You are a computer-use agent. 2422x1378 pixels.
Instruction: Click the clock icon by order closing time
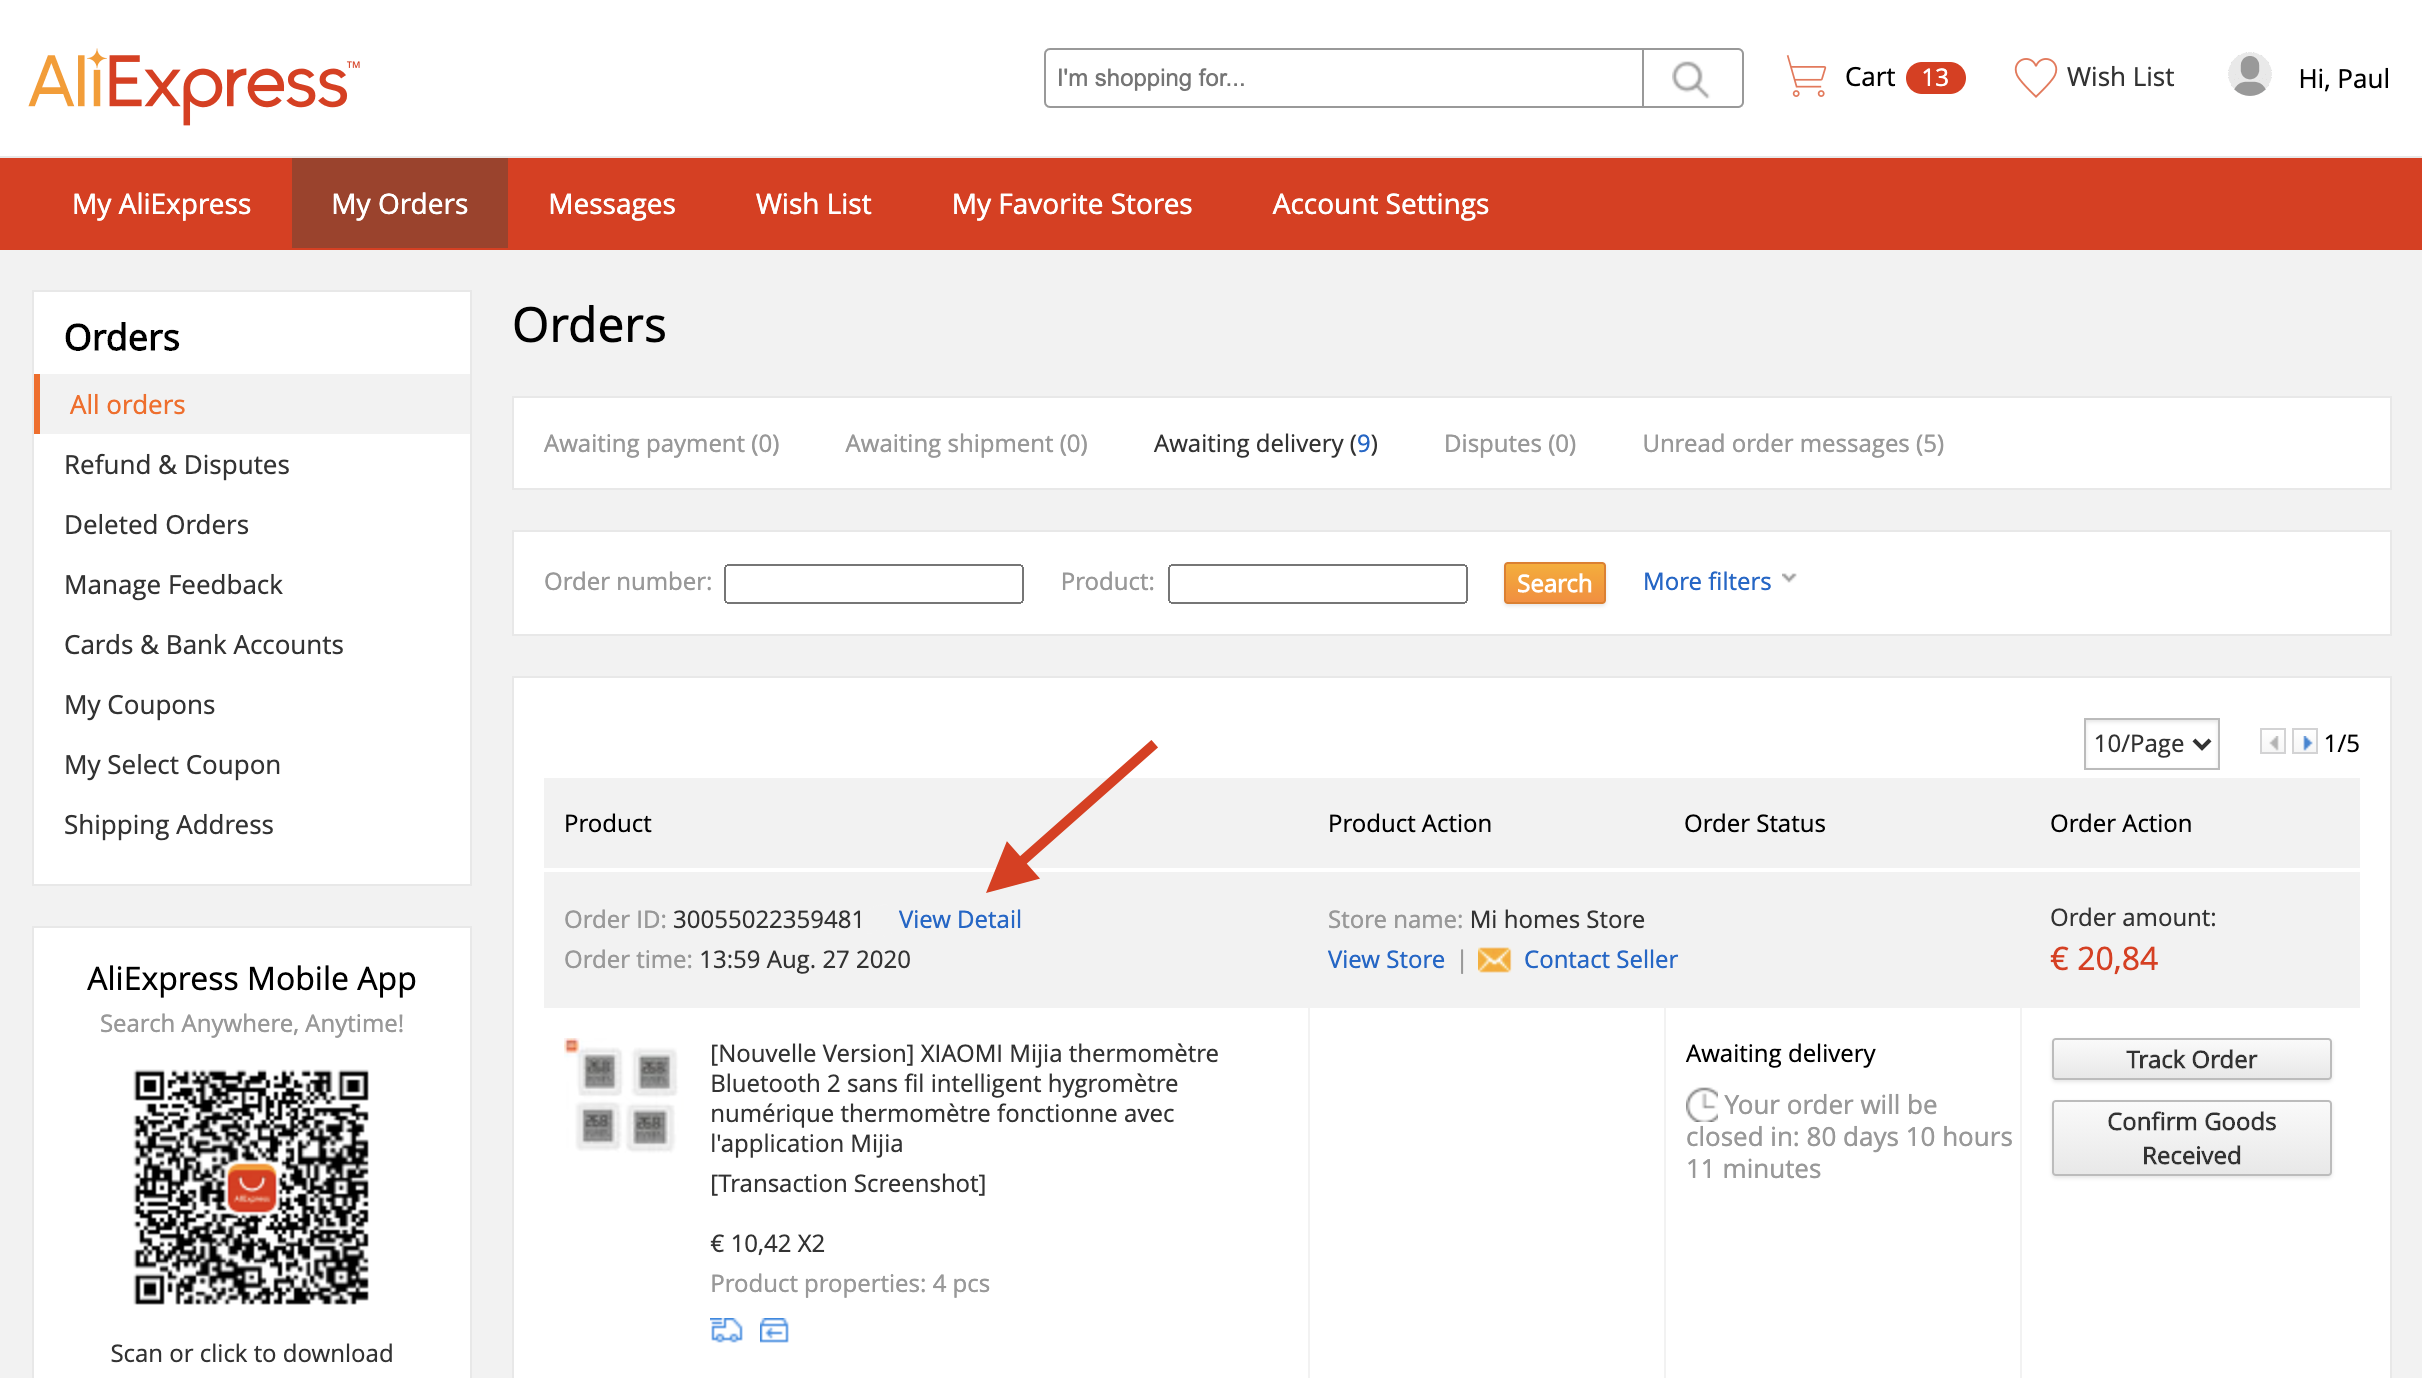pos(1702,1105)
